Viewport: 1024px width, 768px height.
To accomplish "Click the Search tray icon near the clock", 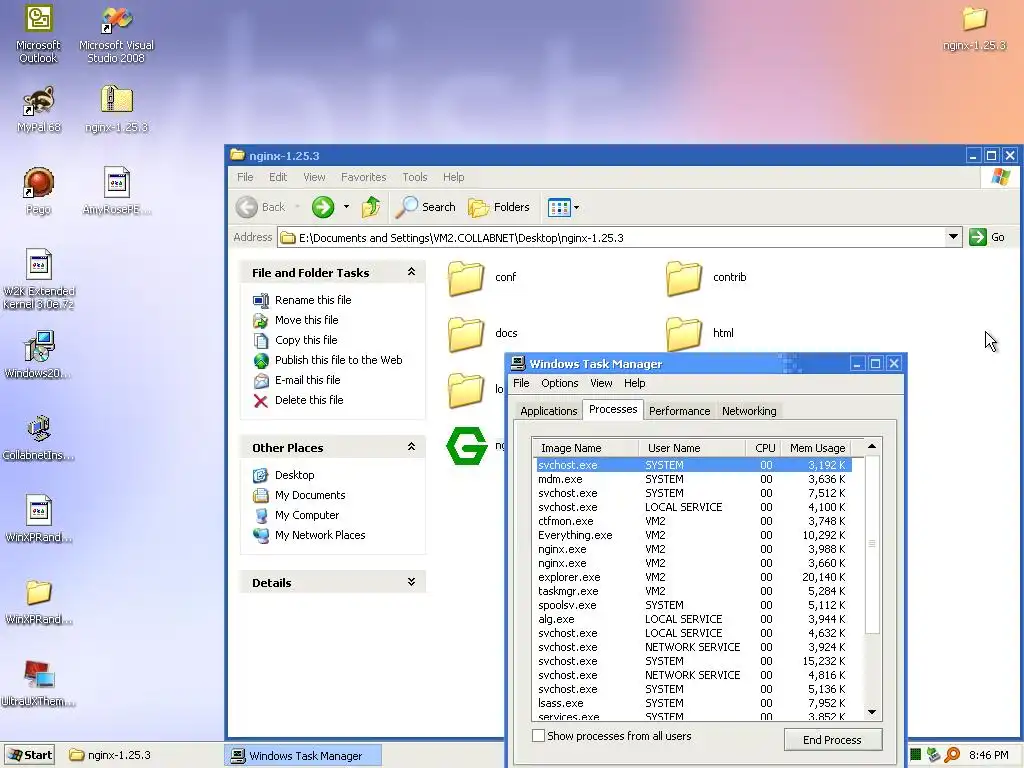I will click(x=952, y=756).
